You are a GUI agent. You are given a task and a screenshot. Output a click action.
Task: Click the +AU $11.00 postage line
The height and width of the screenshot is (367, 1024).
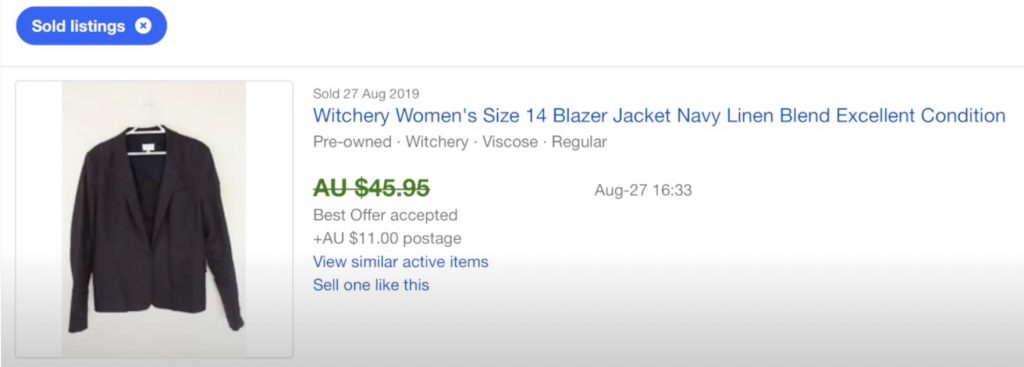387,238
